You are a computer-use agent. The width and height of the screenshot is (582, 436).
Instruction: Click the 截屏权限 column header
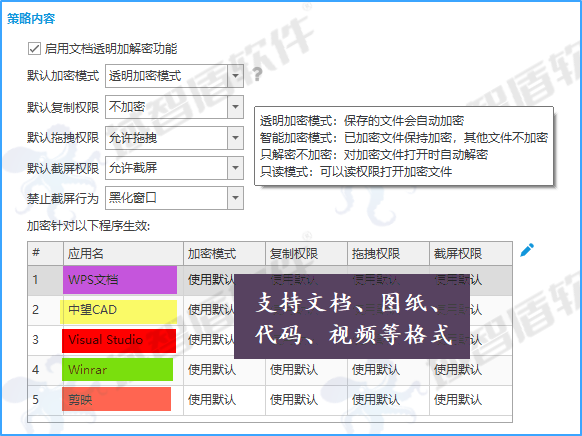(471, 253)
